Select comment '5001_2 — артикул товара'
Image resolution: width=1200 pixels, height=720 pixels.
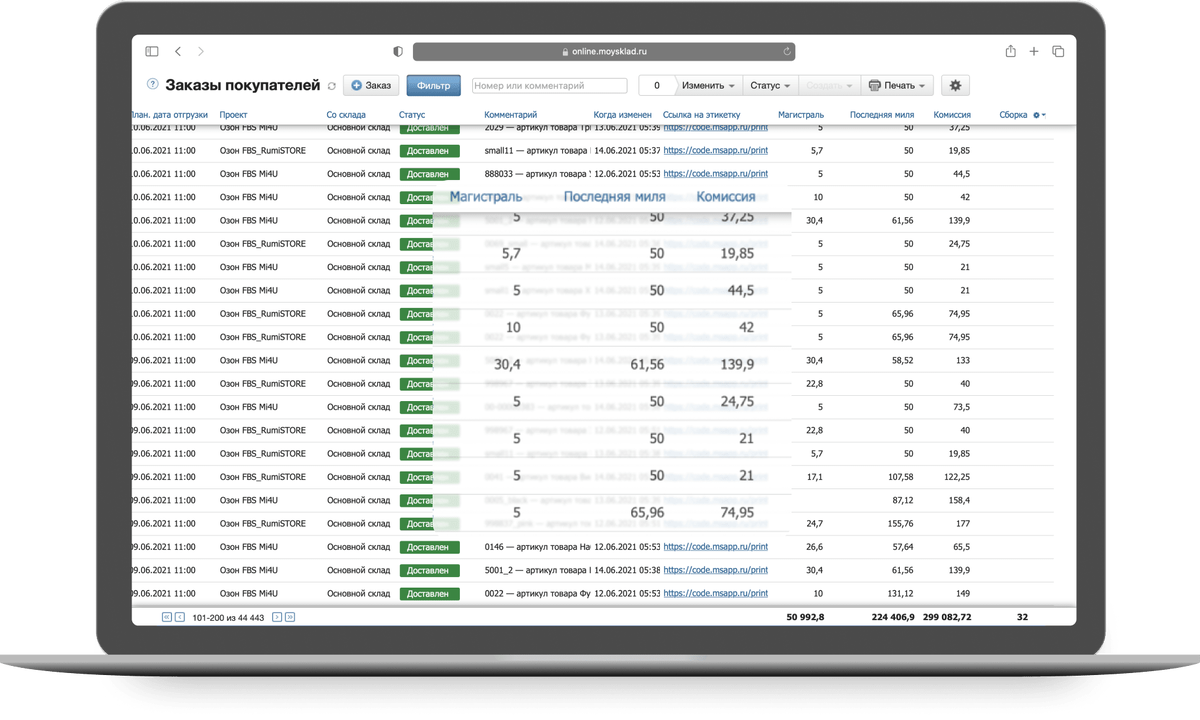[x=537, y=570]
